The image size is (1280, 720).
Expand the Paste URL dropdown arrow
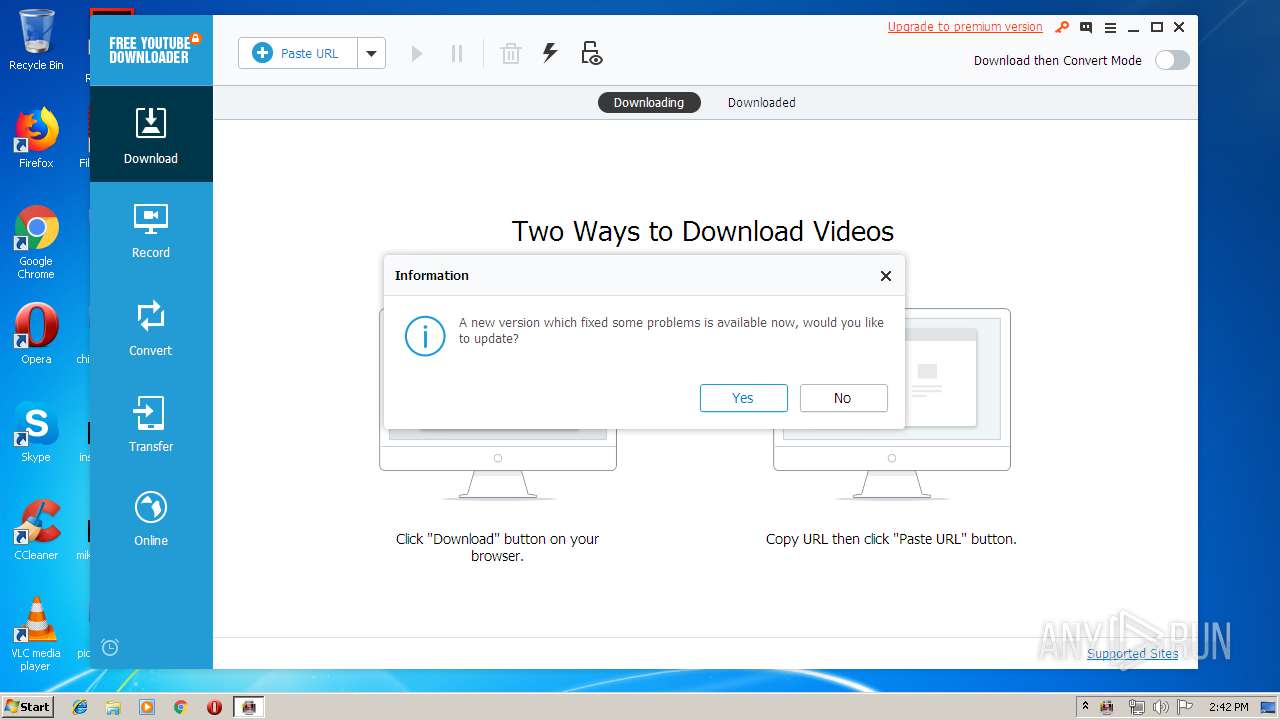click(x=371, y=53)
